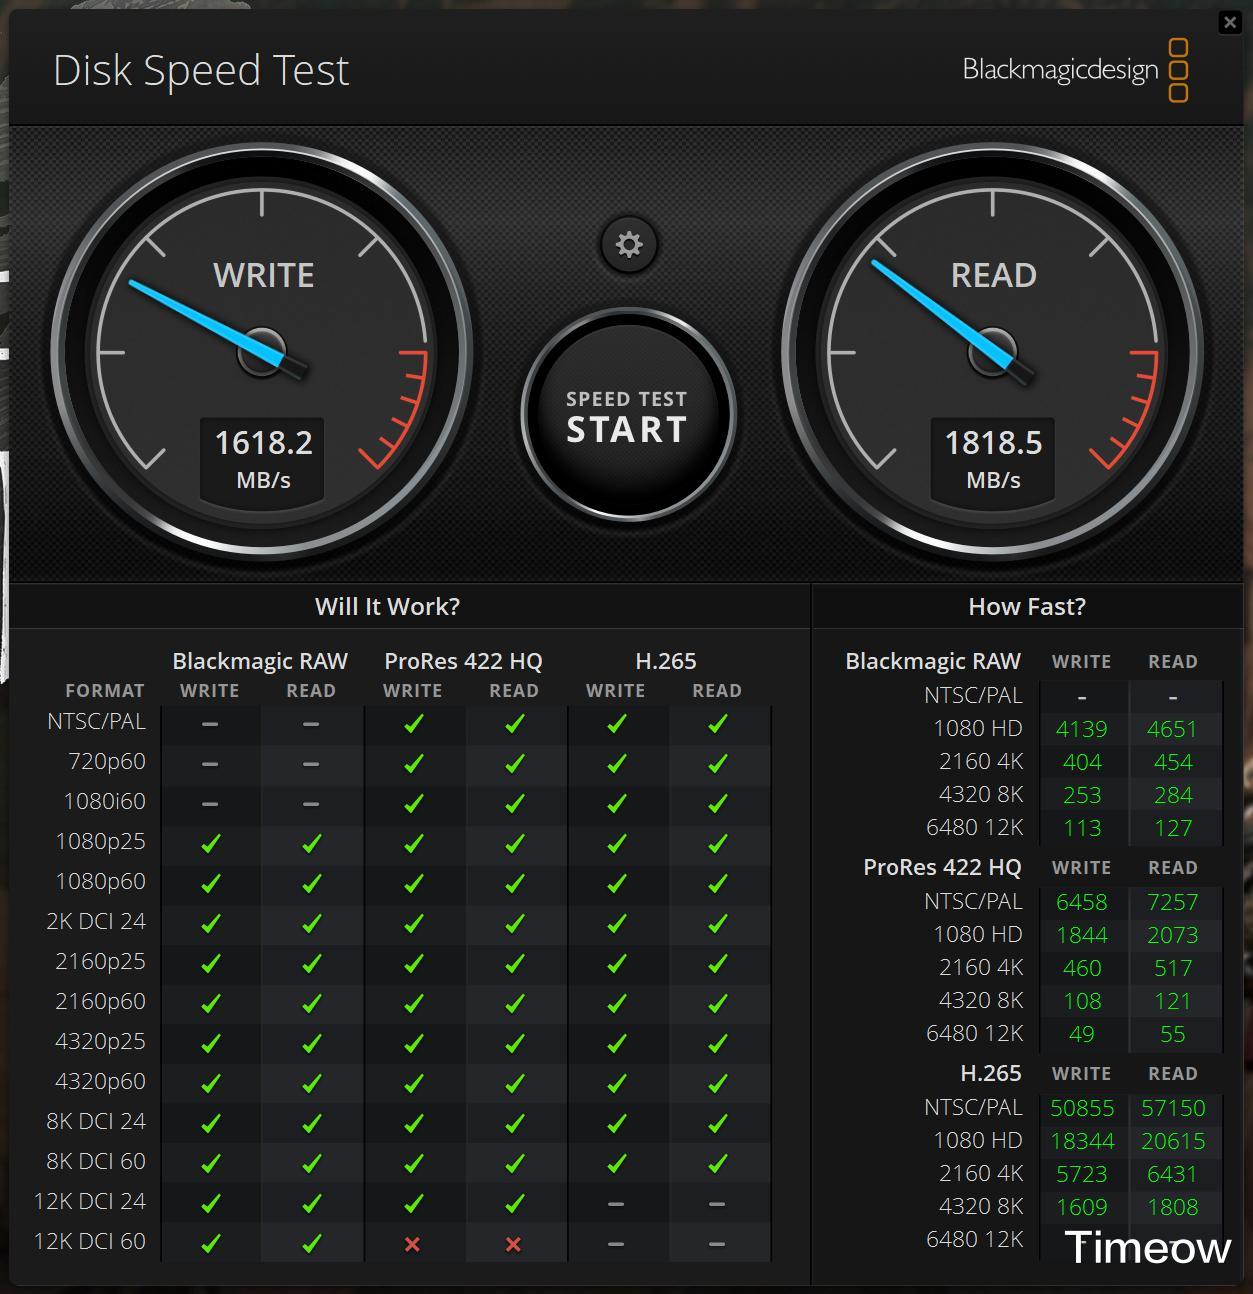
Task: Click Blackmagic RAW read dash for 1080i60
Action: click(x=311, y=804)
